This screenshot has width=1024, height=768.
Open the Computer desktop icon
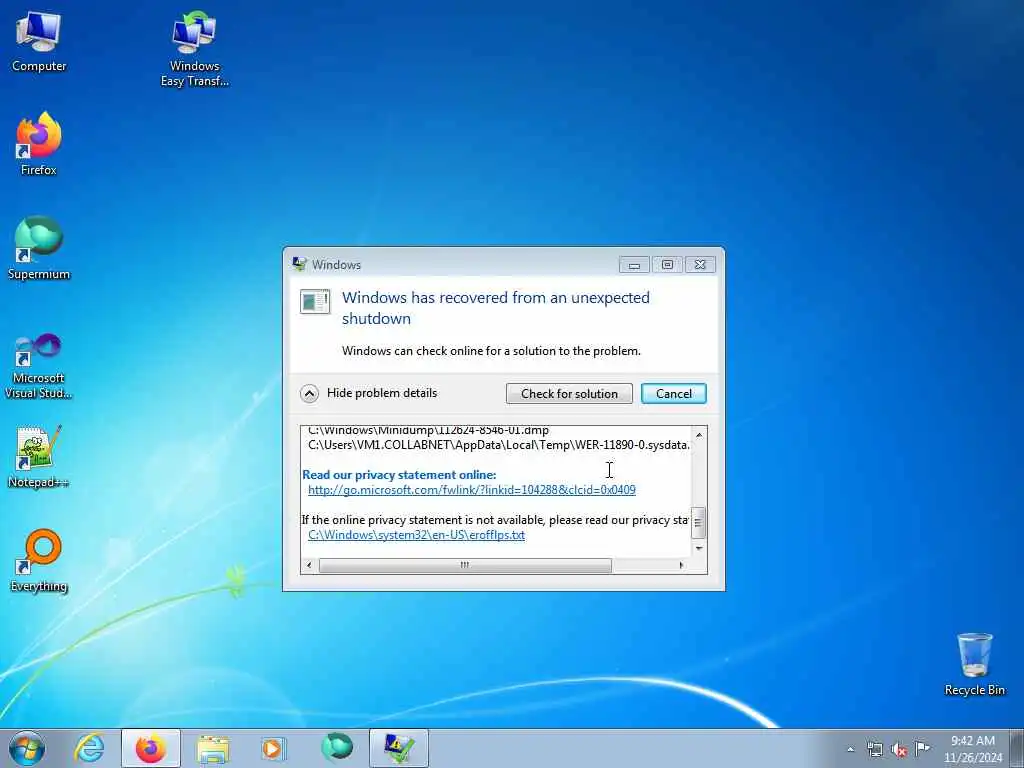39,42
